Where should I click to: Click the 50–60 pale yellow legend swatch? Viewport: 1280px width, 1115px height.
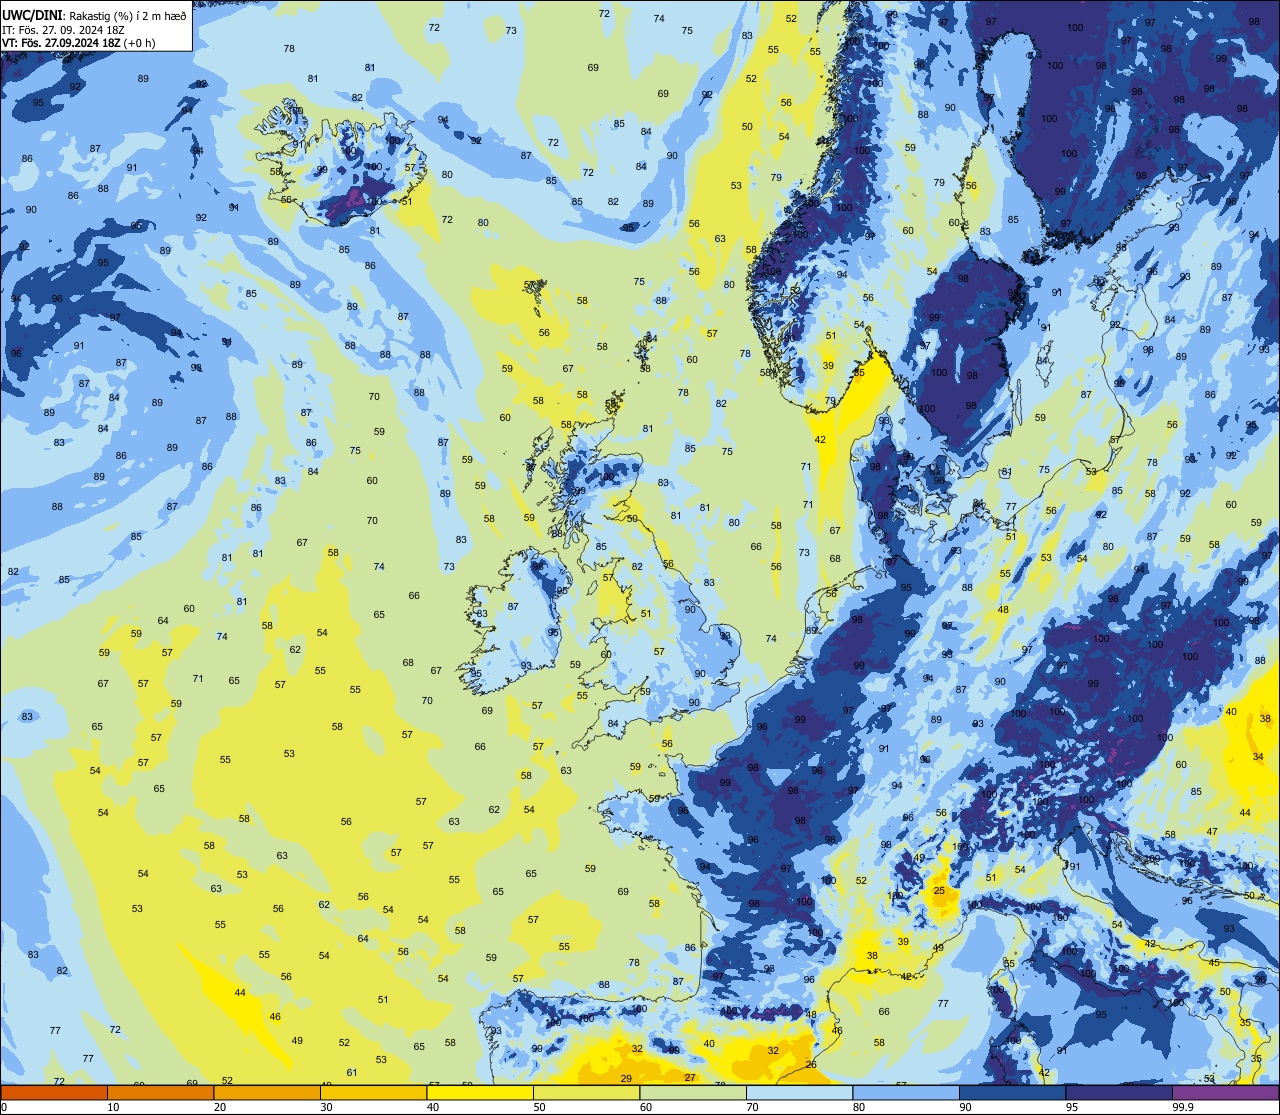(586, 1093)
